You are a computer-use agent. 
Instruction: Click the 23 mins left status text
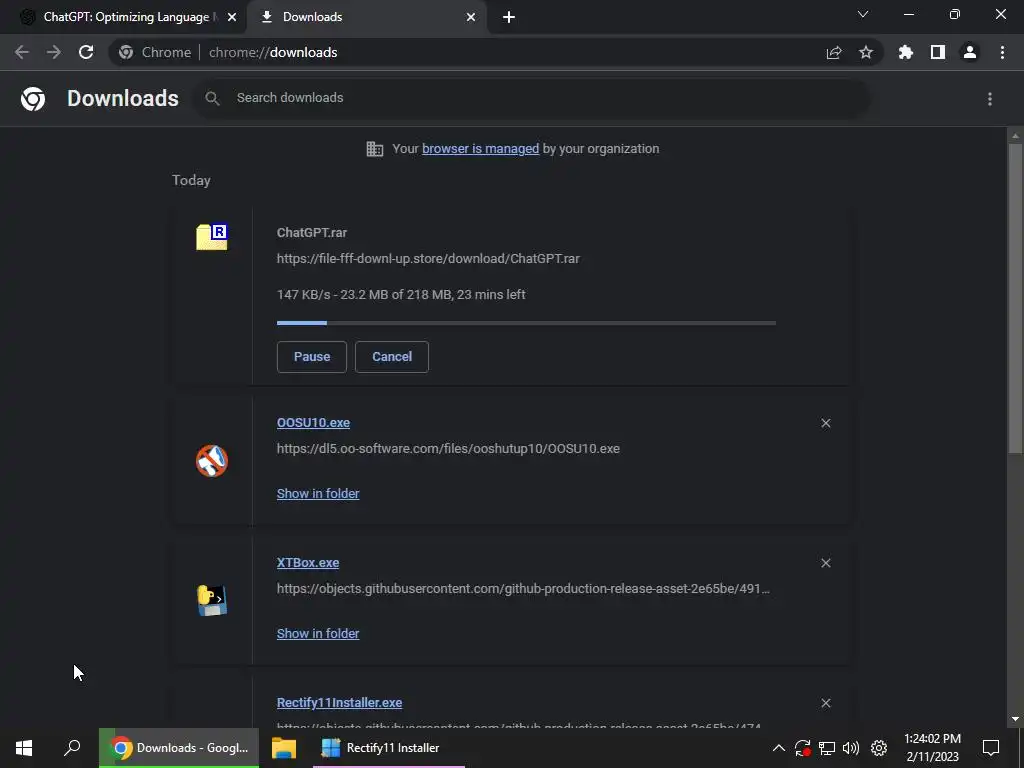click(491, 295)
